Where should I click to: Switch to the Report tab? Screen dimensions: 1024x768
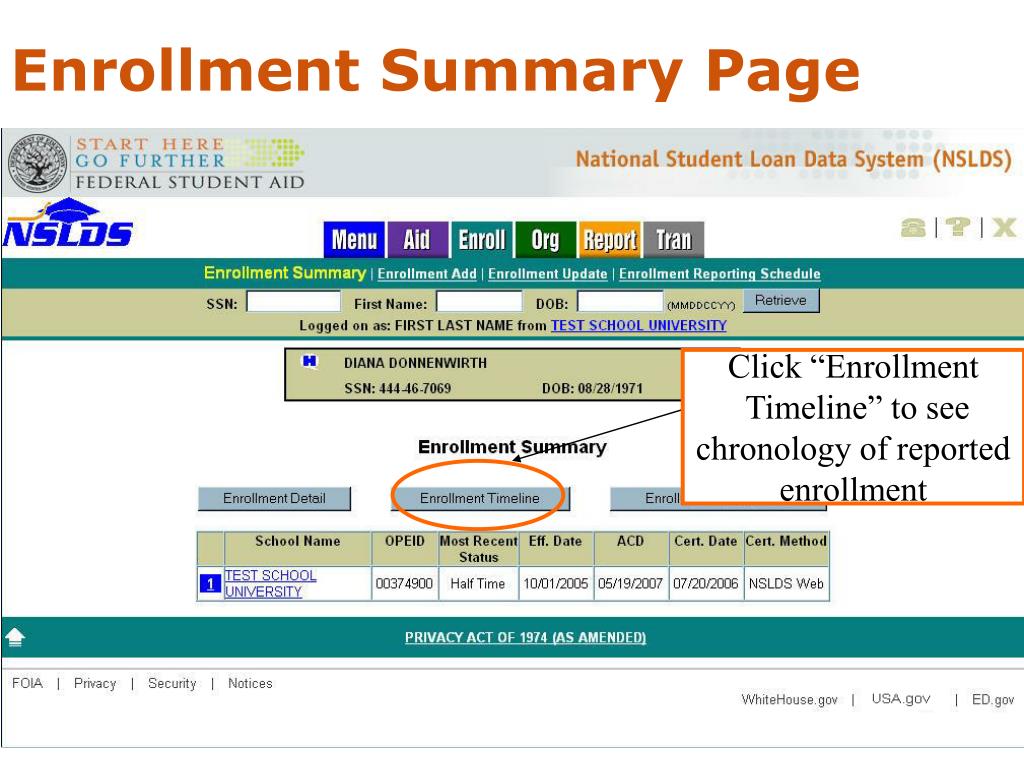(609, 240)
